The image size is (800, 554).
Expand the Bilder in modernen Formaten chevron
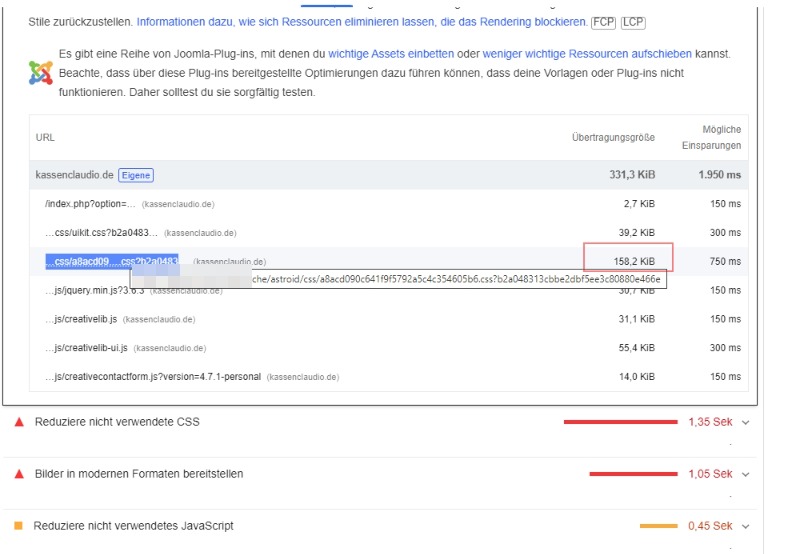point(745,474)
